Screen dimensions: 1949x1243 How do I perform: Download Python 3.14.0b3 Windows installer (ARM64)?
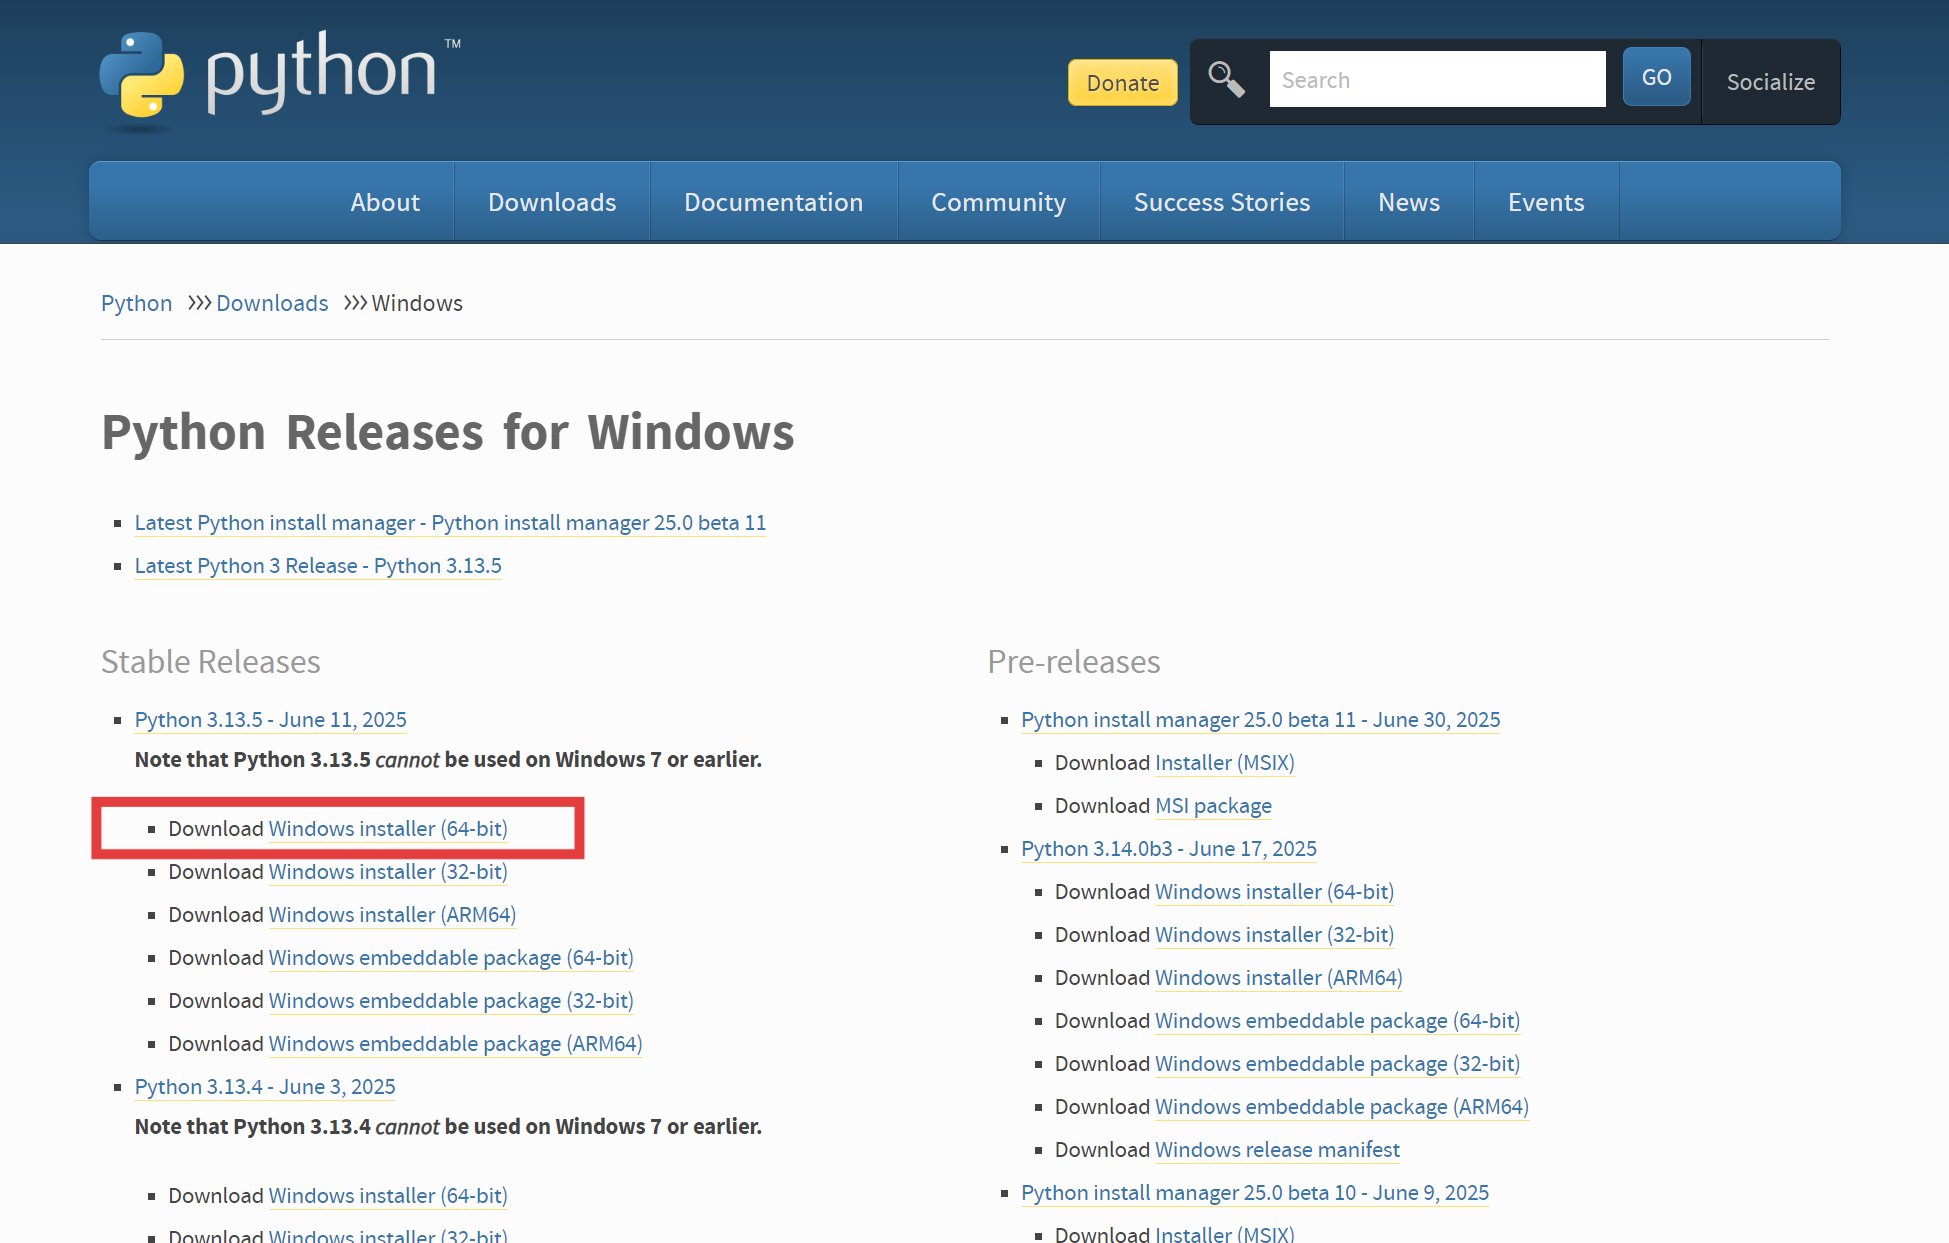(x=1278, y=978)
